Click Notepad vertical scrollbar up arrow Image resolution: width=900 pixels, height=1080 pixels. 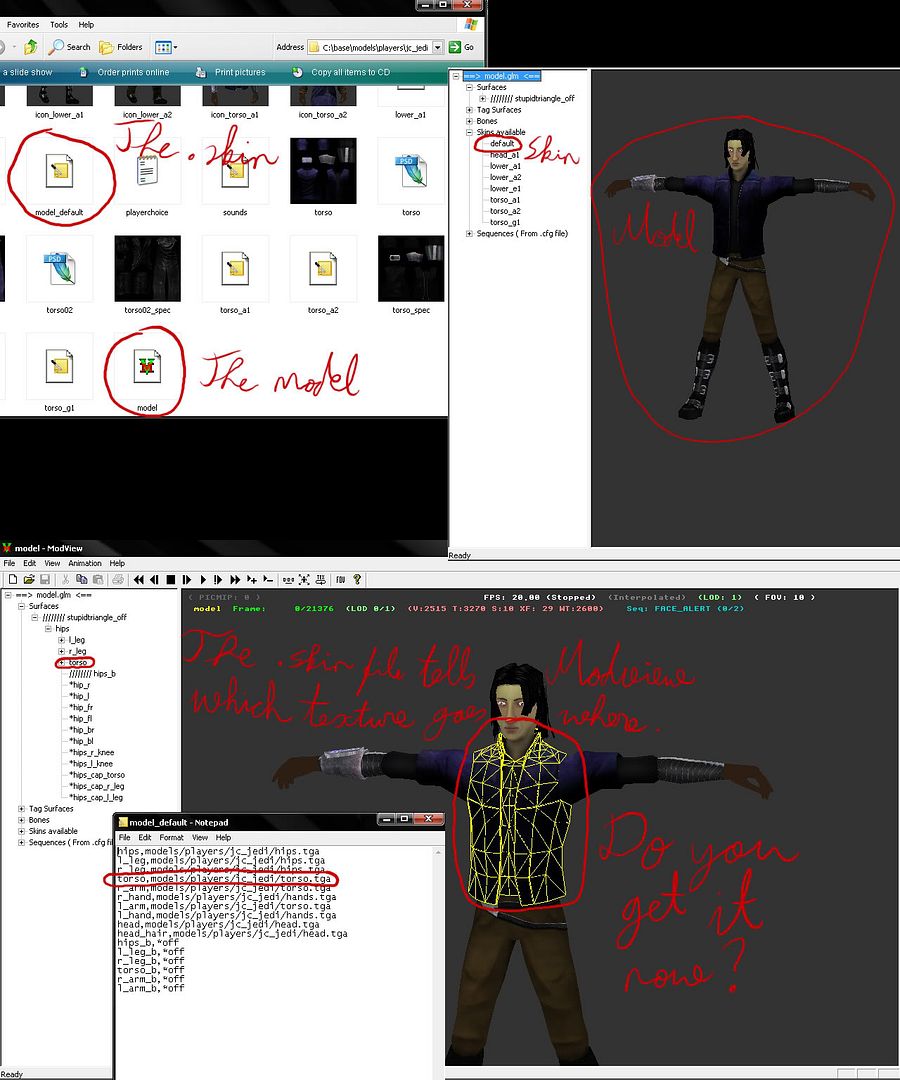(438, 852)
